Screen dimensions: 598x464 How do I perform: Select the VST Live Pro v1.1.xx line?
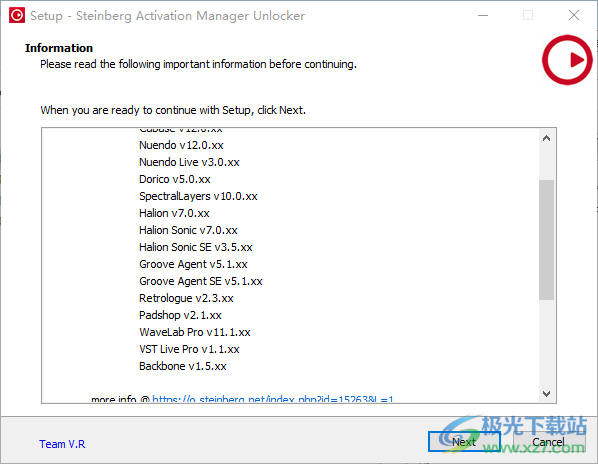[189, 349]
